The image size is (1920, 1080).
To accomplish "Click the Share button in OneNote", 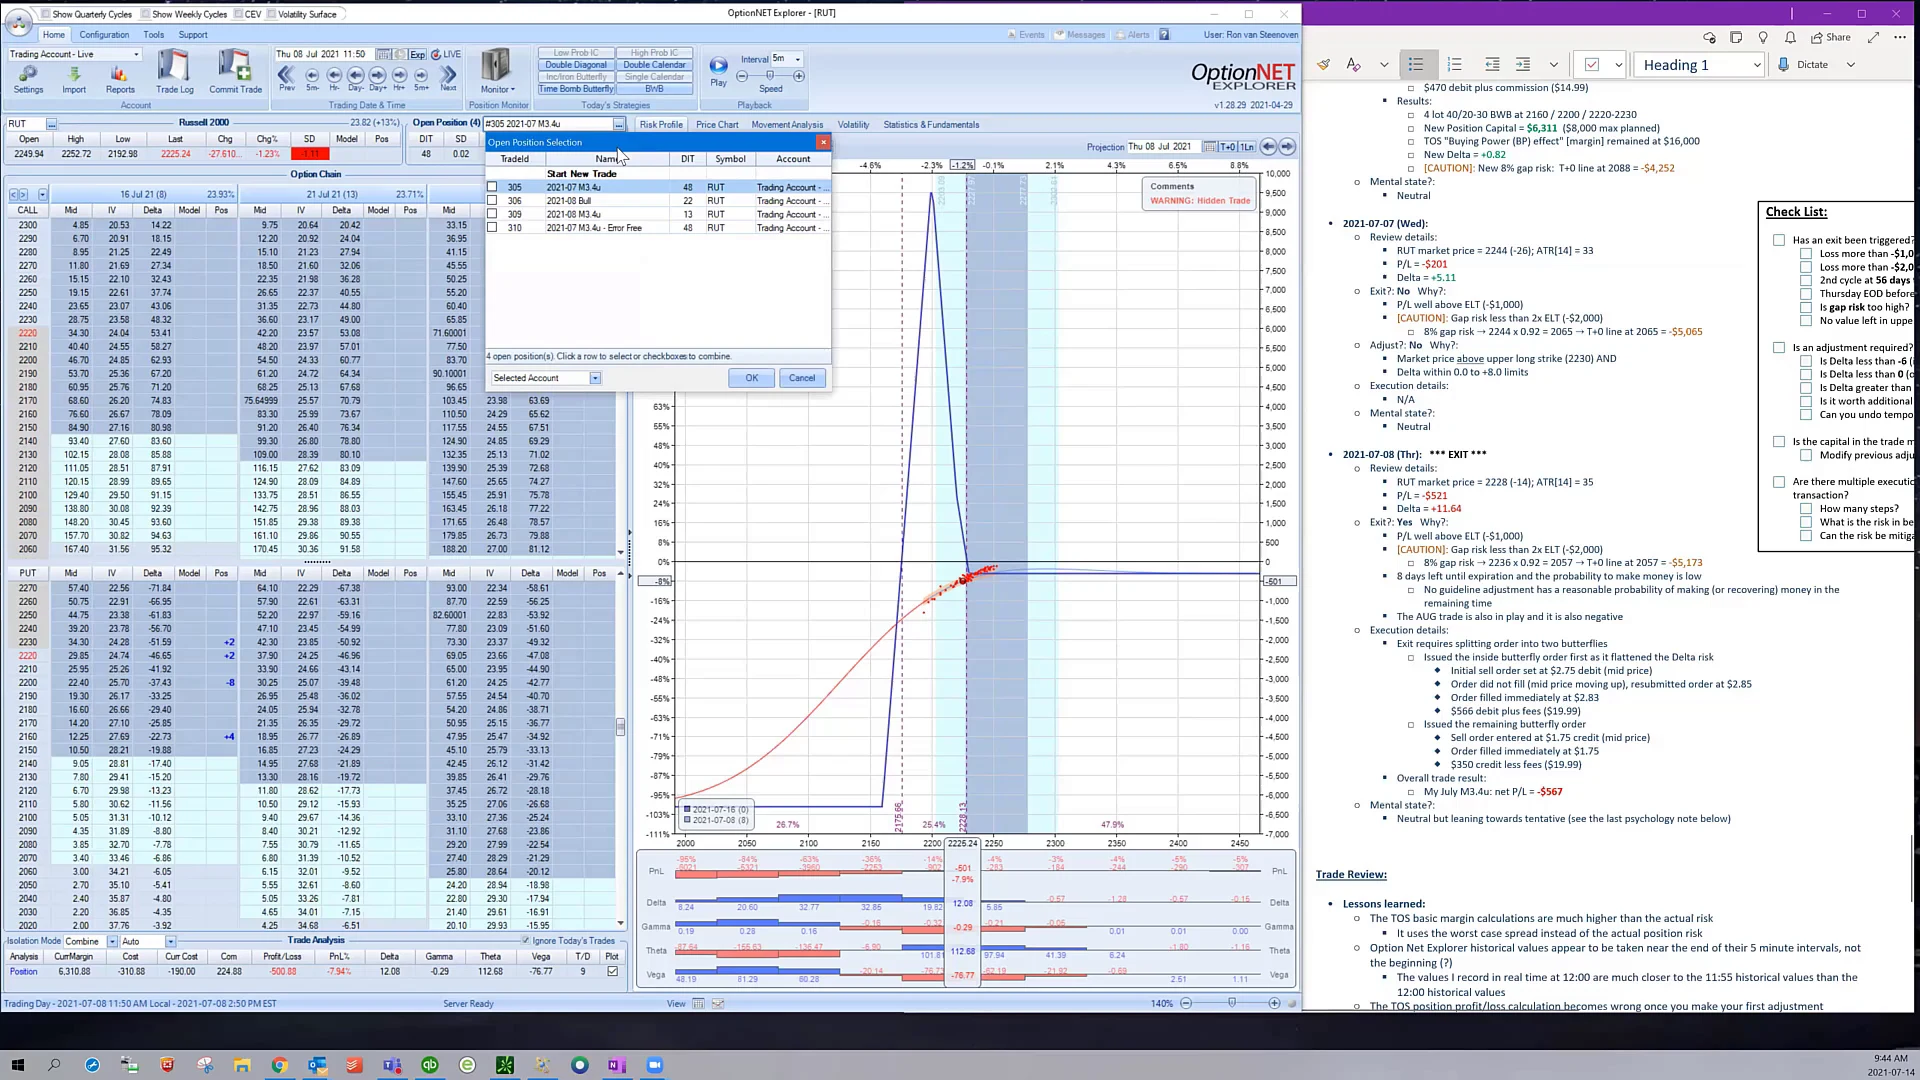I will [x=1831, y=37].
